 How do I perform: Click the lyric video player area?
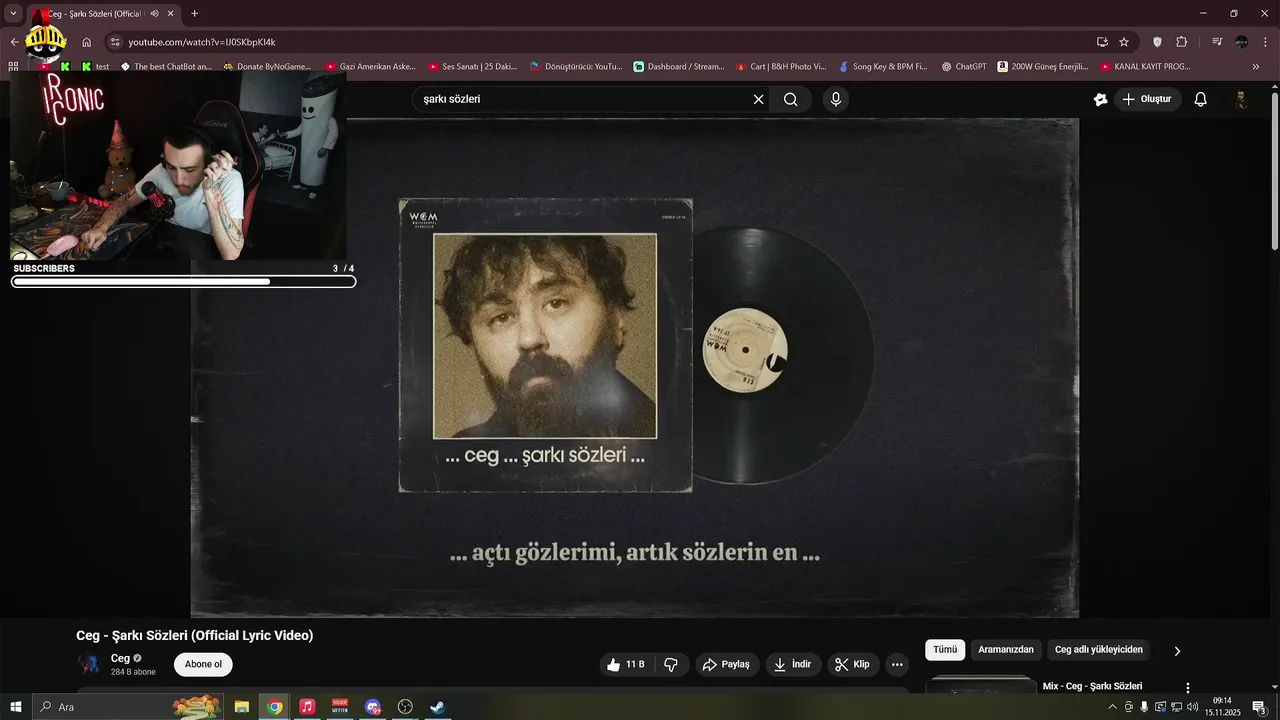tap(635, 368)
